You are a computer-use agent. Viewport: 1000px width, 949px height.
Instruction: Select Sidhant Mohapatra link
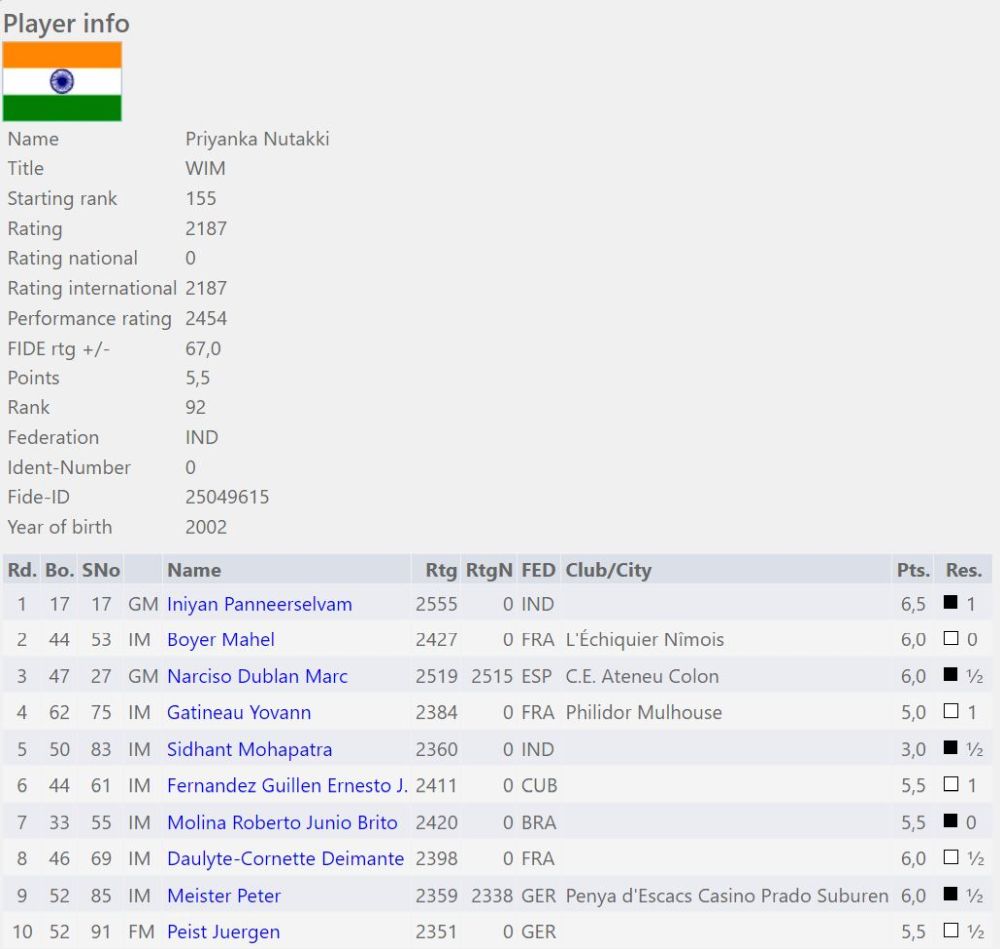[x=249, y=750]
